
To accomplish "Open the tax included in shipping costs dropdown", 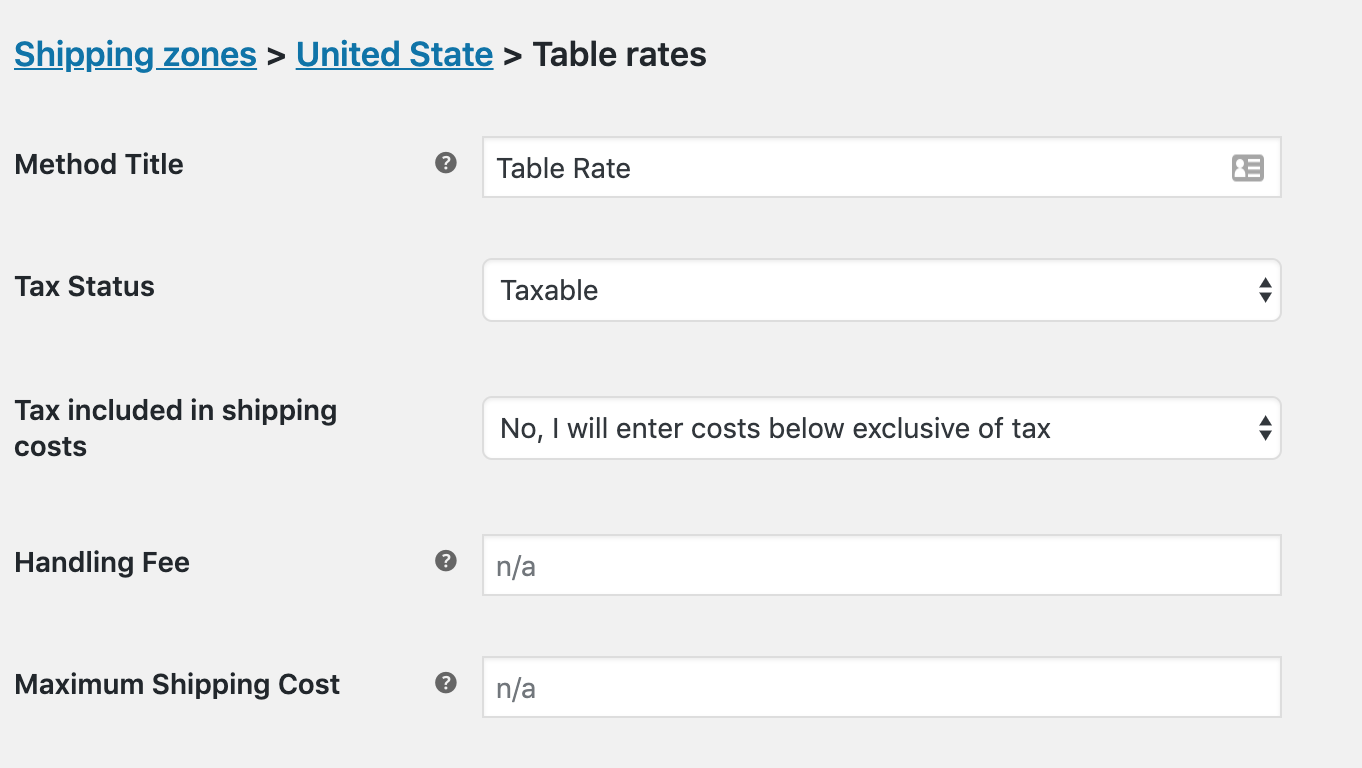I will [x=880, y=428].
